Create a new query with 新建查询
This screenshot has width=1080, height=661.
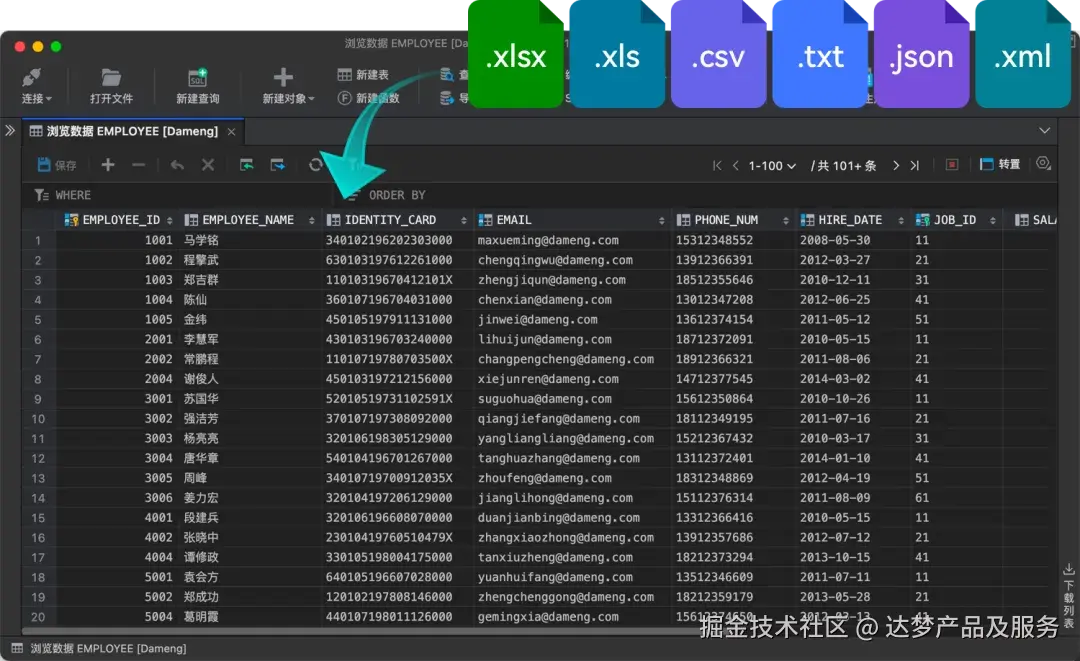pos(198,86)
